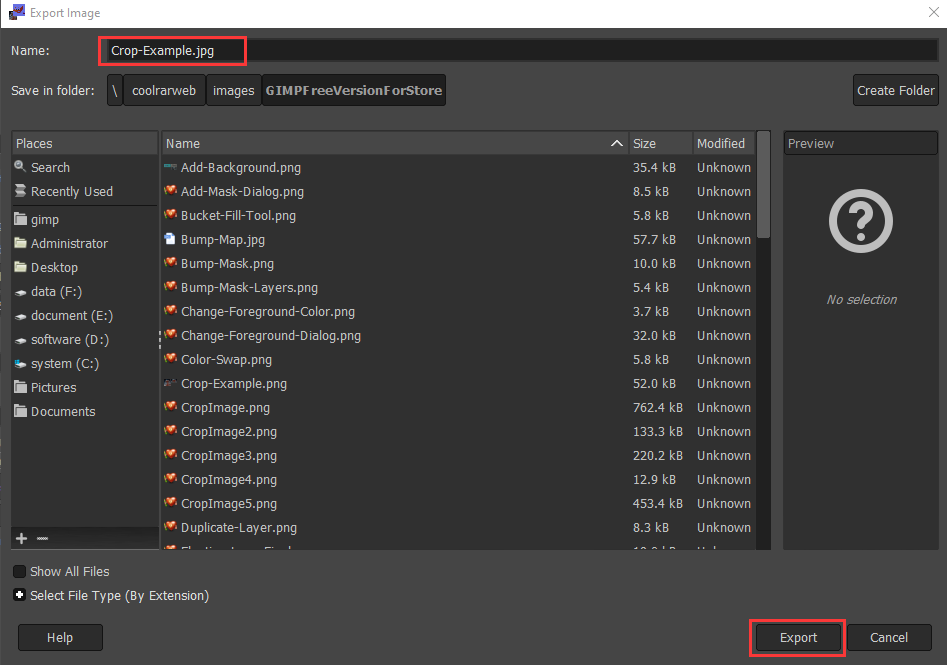Viewport: 947px width, 665px height.
Task: Click the gimp folder icon in Places
Action: [20, 219]
